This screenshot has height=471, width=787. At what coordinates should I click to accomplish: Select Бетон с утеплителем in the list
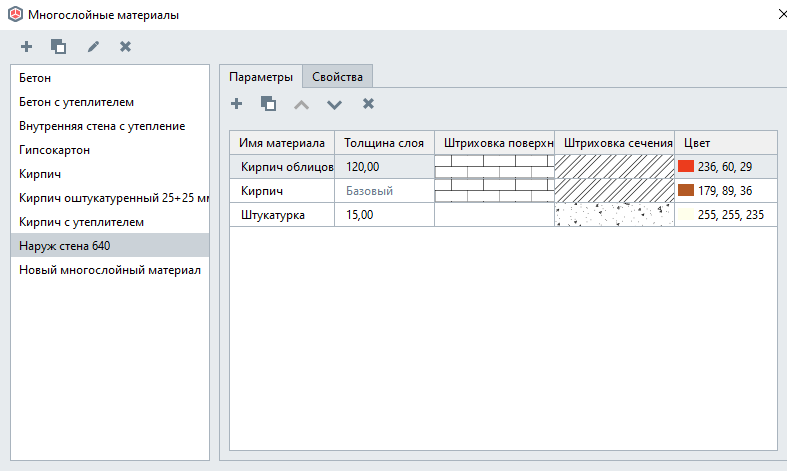(x=77, y=102)
